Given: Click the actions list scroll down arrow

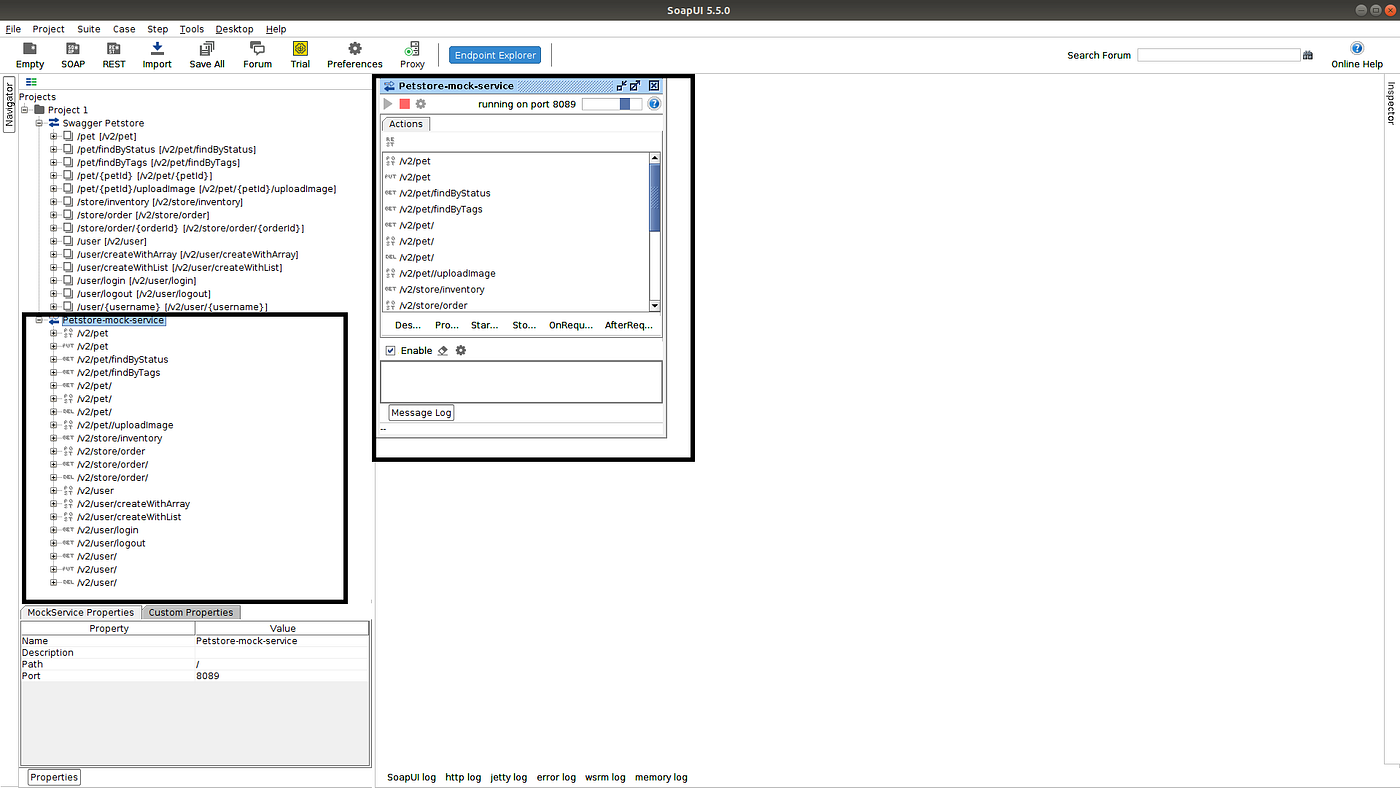Looking at the screenshot, I should [x=655, y=306].
